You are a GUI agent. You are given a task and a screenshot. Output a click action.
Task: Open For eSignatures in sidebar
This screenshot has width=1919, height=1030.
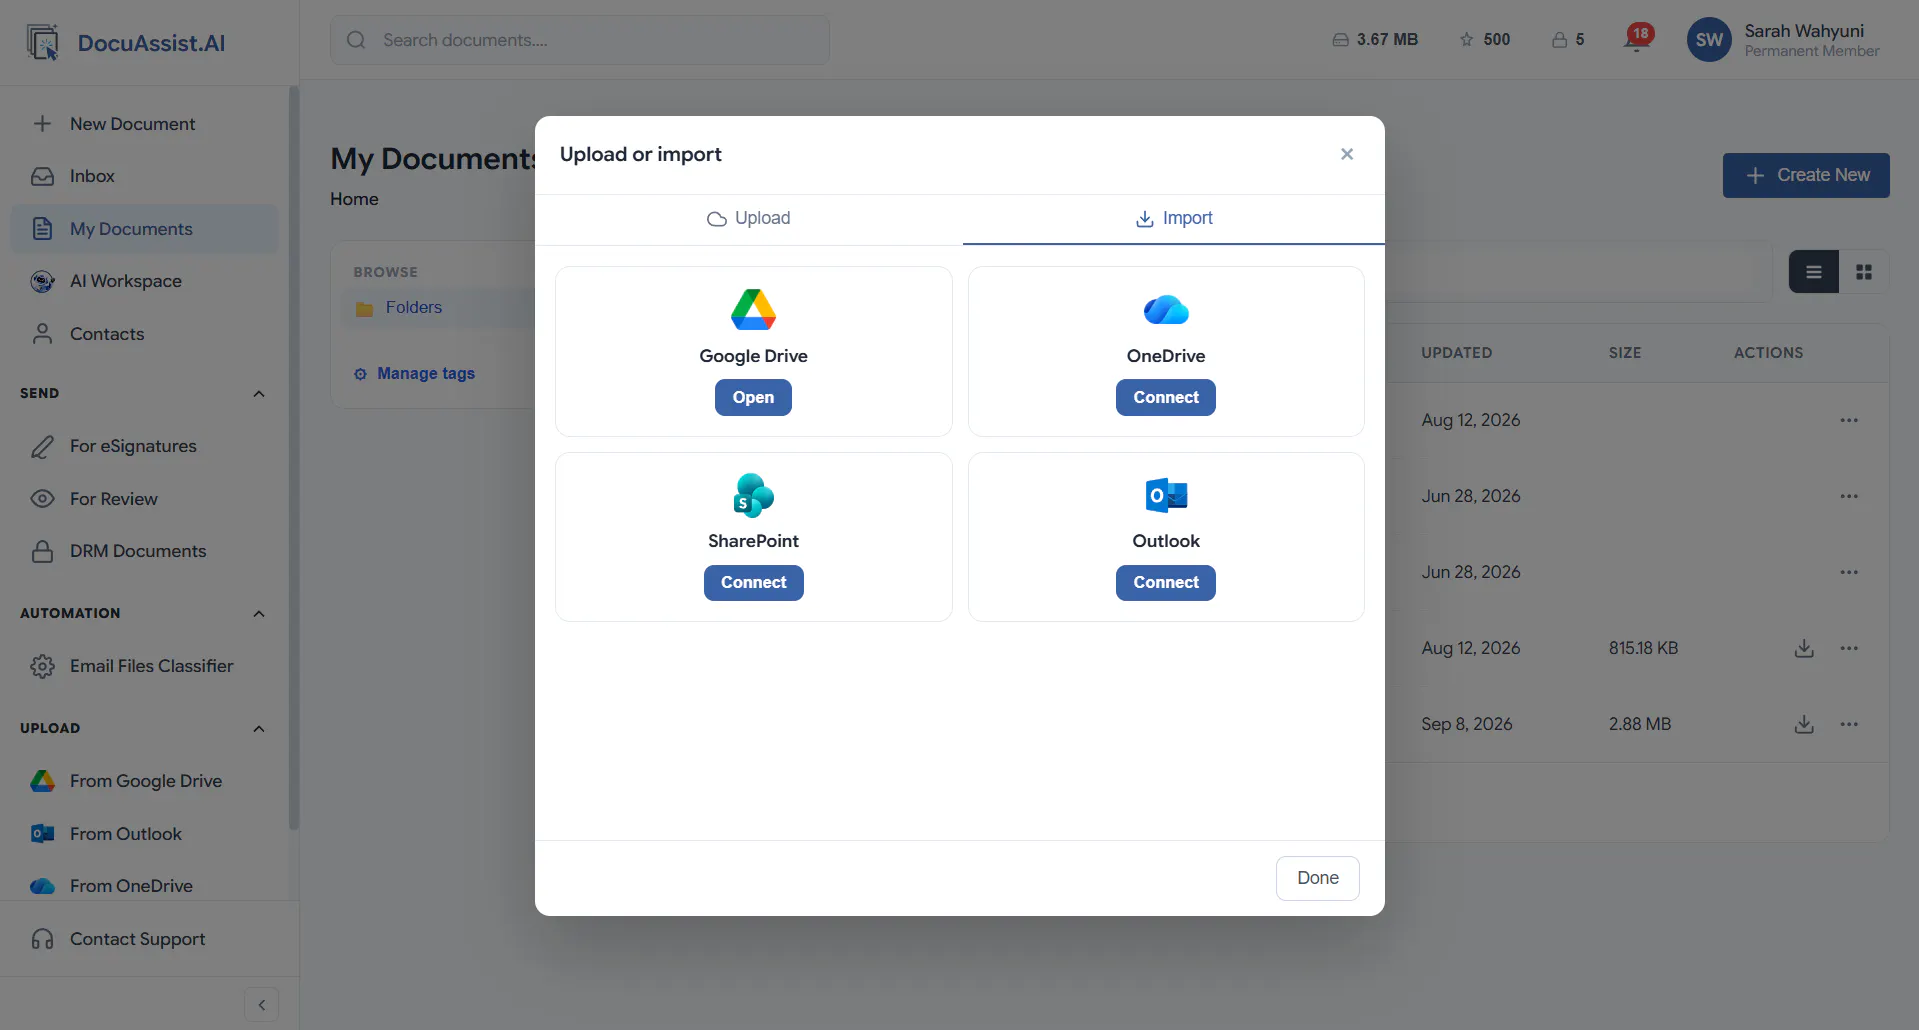click(144, 446)
